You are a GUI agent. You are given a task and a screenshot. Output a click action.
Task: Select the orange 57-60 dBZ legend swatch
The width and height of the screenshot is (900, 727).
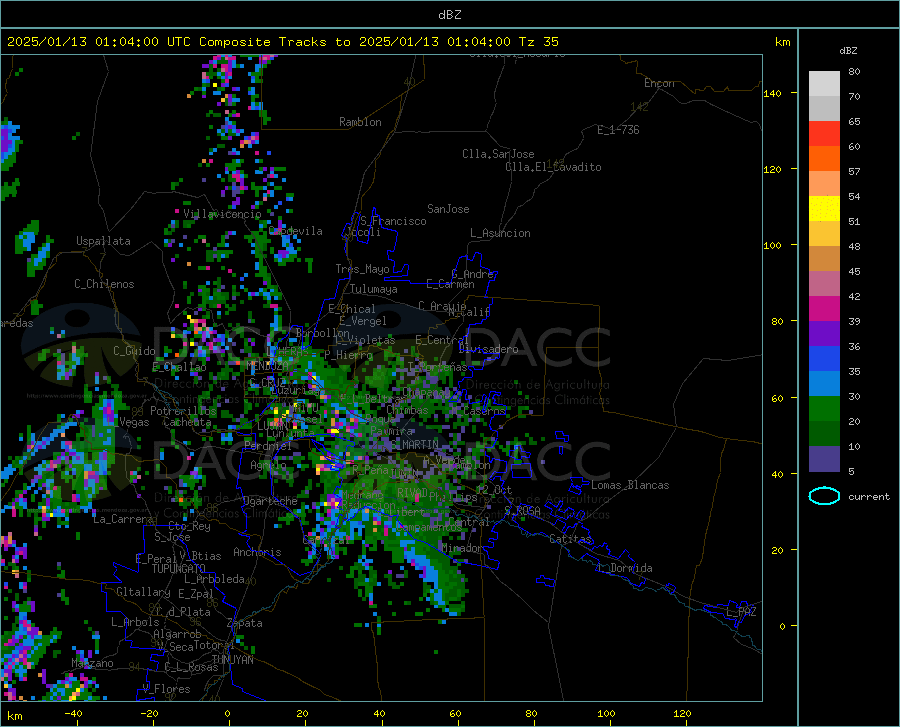coord(824,159)
